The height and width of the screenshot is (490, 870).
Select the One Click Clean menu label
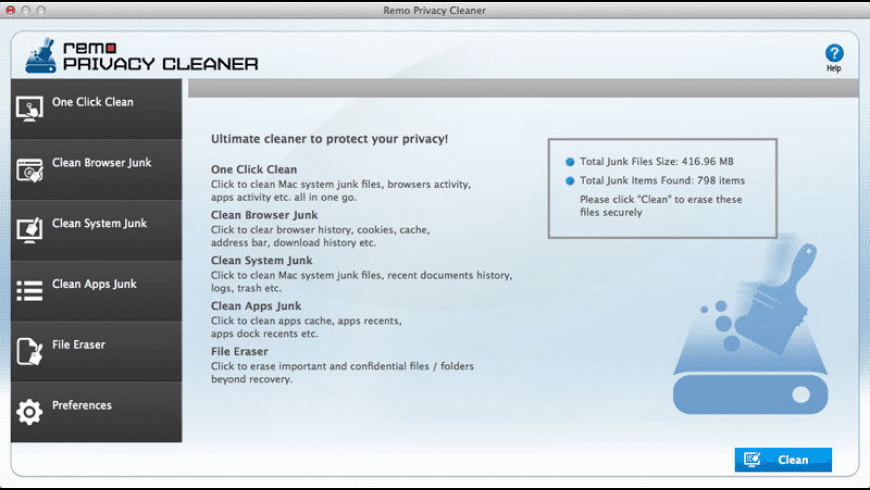click(93, 102)
